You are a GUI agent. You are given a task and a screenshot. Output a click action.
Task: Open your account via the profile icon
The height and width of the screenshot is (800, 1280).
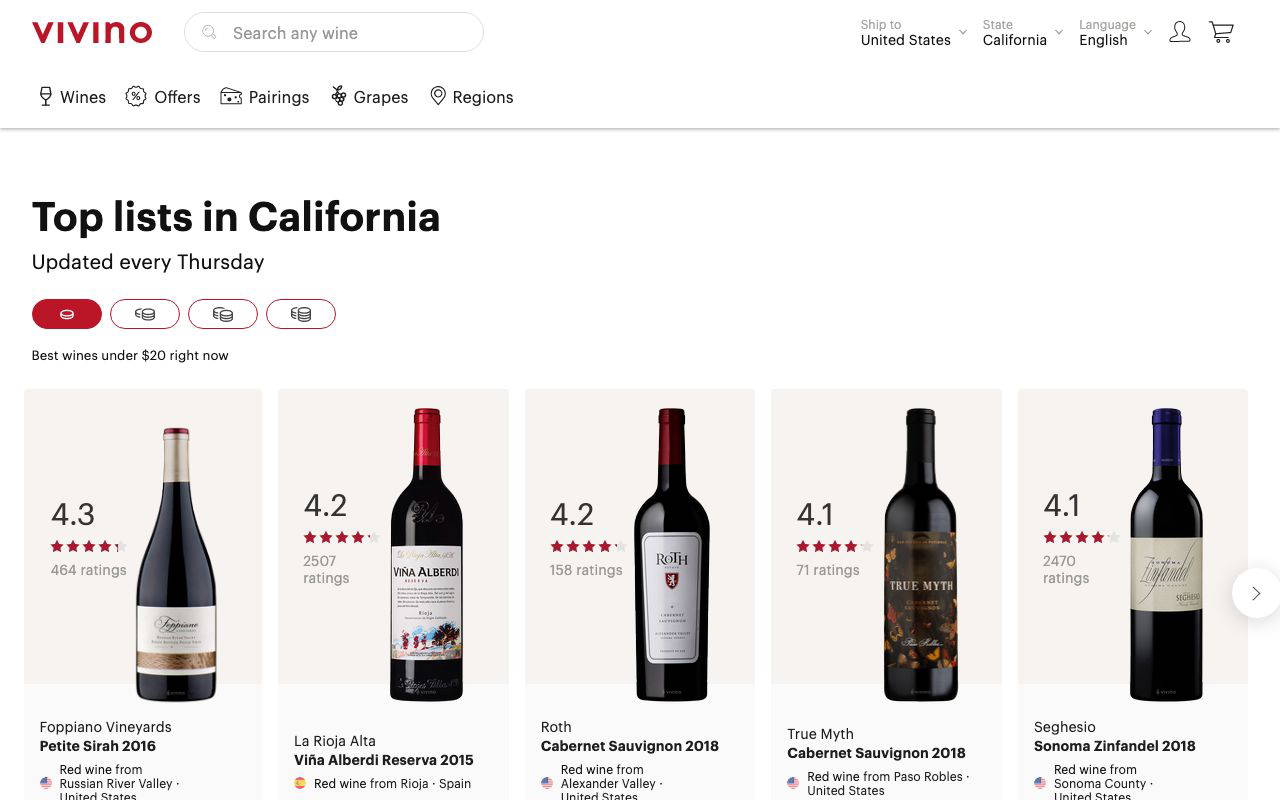[1180, 32]
